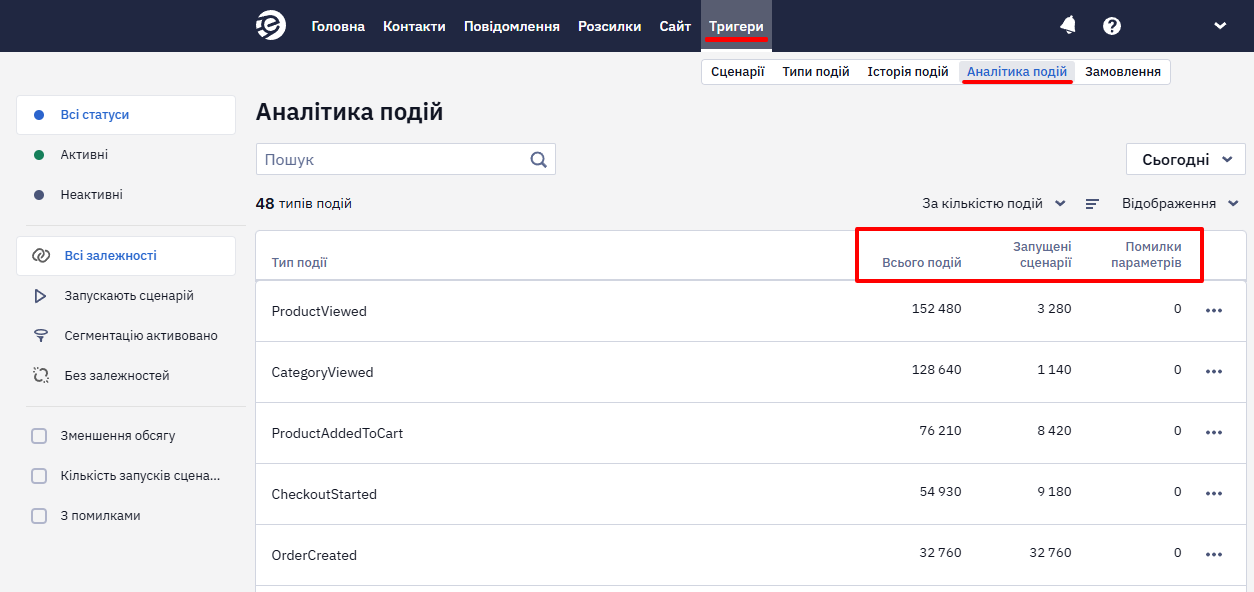Image resolution: width=1254 pixels, height=592 pixels.
Task: Click the eSputnik logo icon
Action: click(x=271, y=26)
